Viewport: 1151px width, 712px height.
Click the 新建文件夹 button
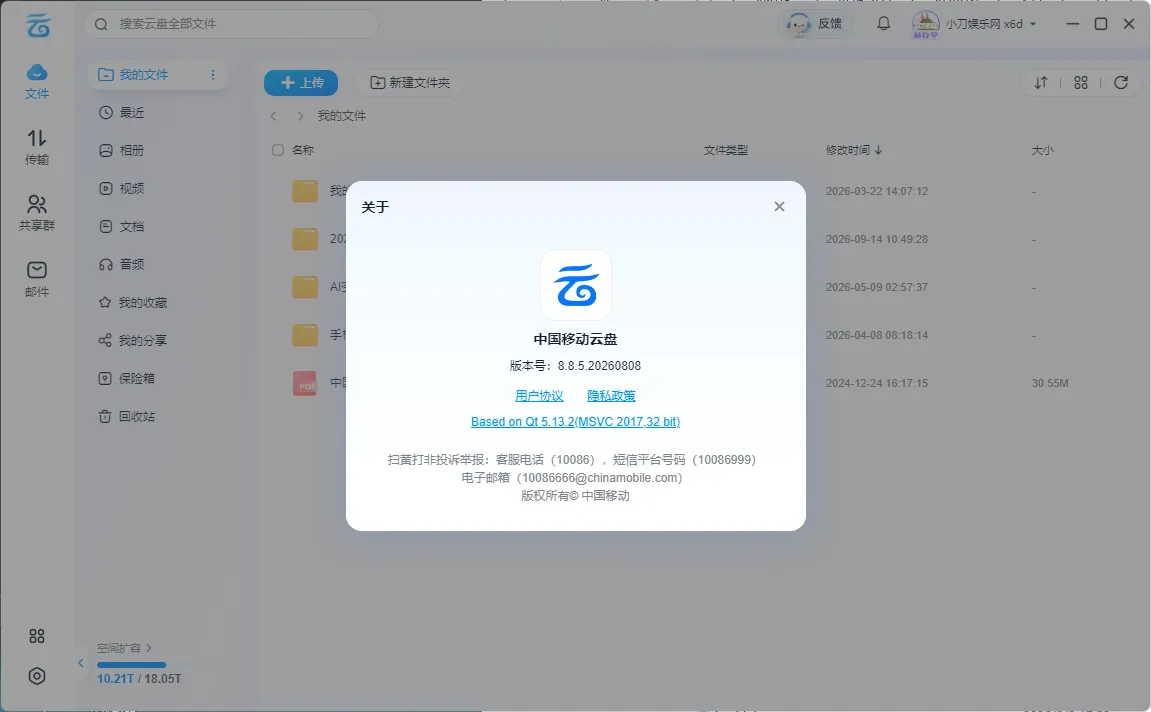[x=410, y=83]
